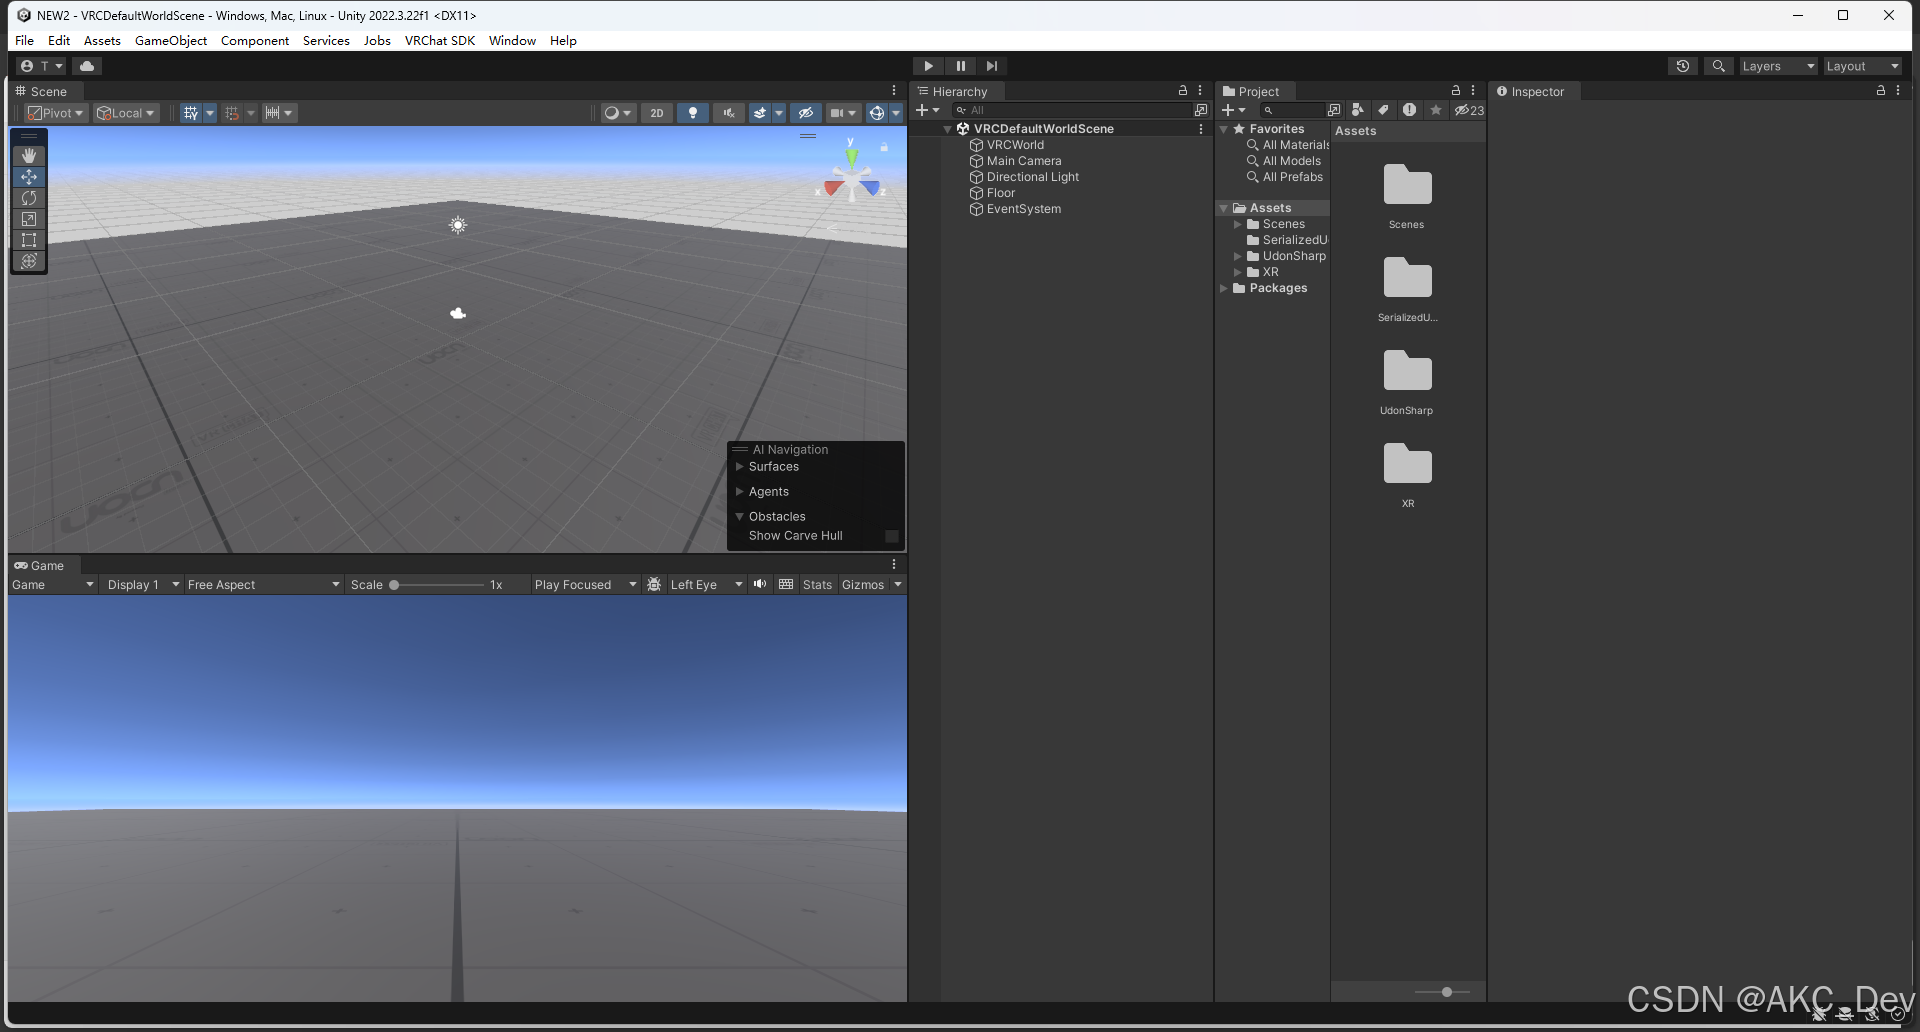Open Scene camera settings icon

tap(838, 113)
